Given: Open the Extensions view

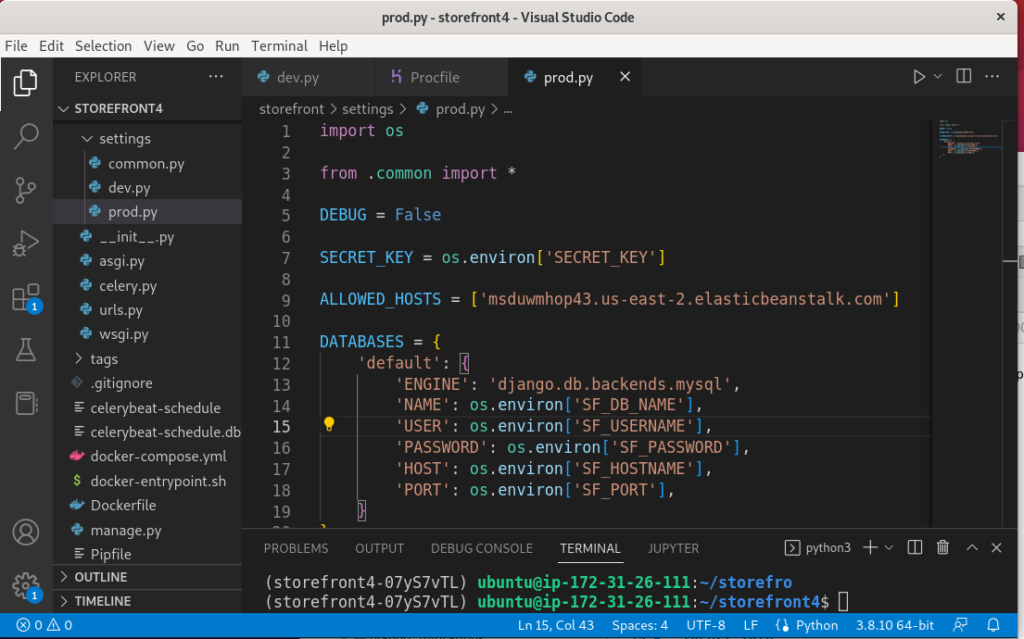Looking at the screenshot, I should coord(27,298).
